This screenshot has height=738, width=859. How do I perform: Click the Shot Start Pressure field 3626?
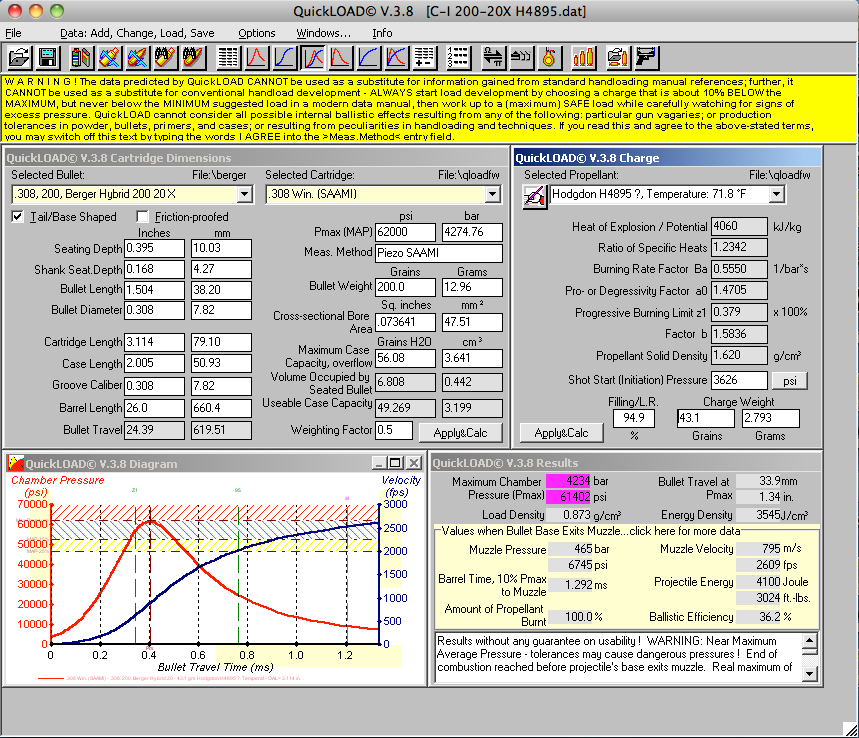tap(739, 380)
